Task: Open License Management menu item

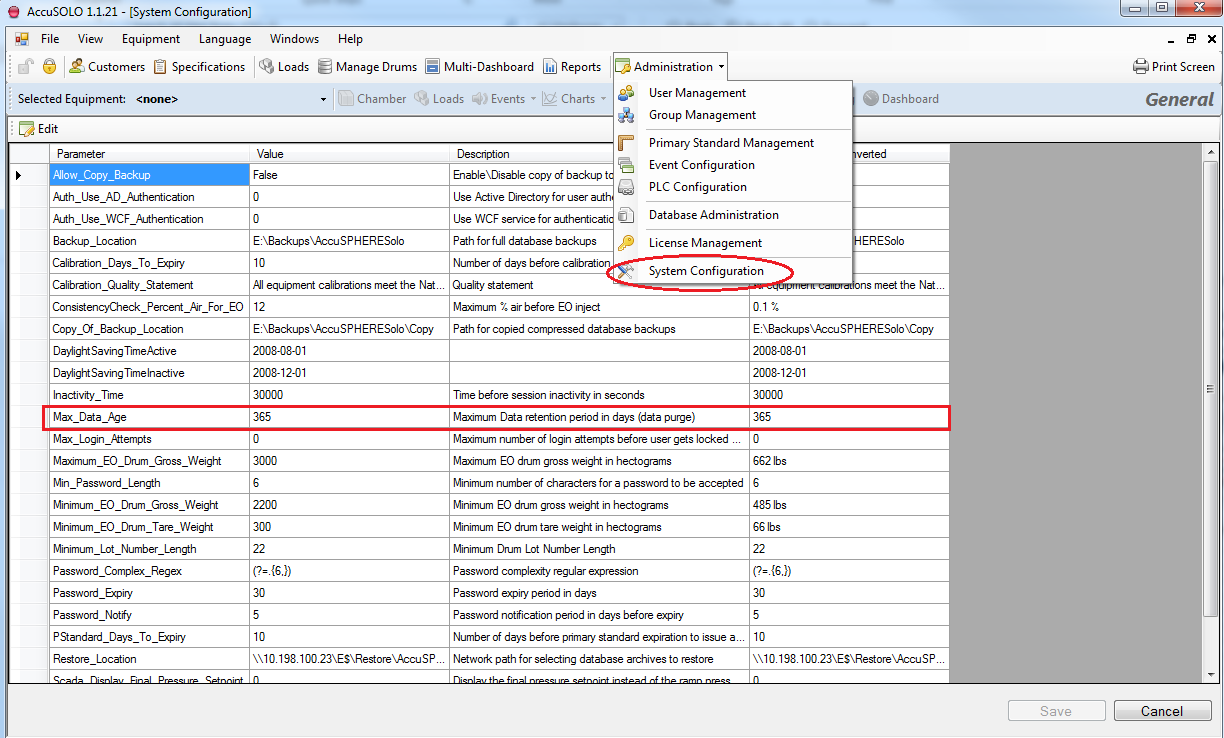Action: point(705,243)
